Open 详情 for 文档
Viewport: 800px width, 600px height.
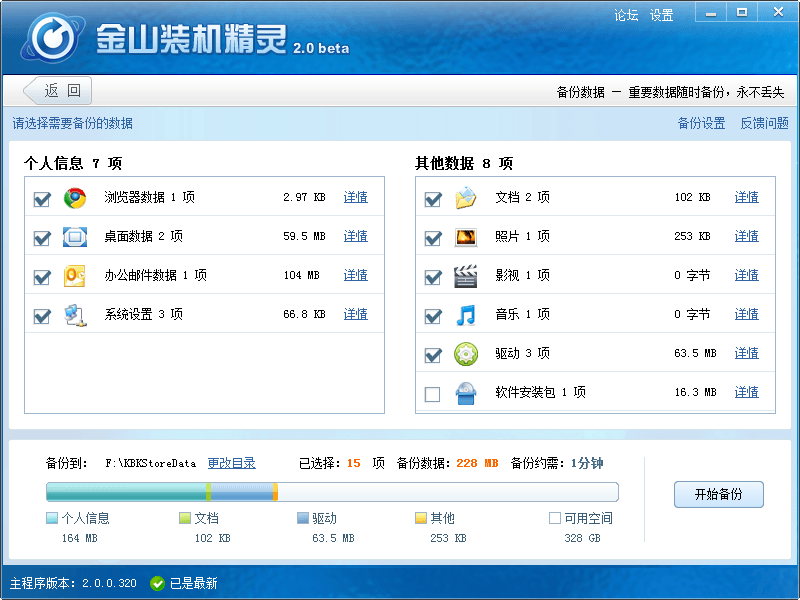pyautogui.click(x=746, y=198)
